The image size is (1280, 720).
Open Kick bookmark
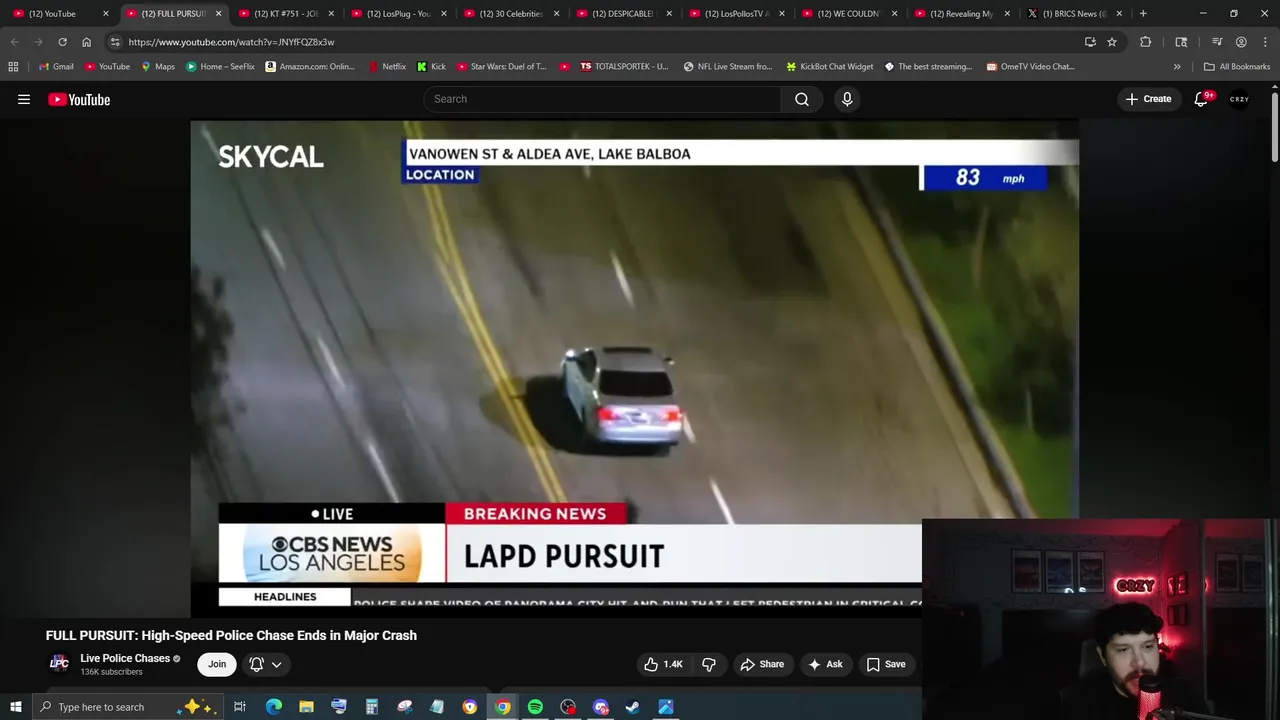431,67
